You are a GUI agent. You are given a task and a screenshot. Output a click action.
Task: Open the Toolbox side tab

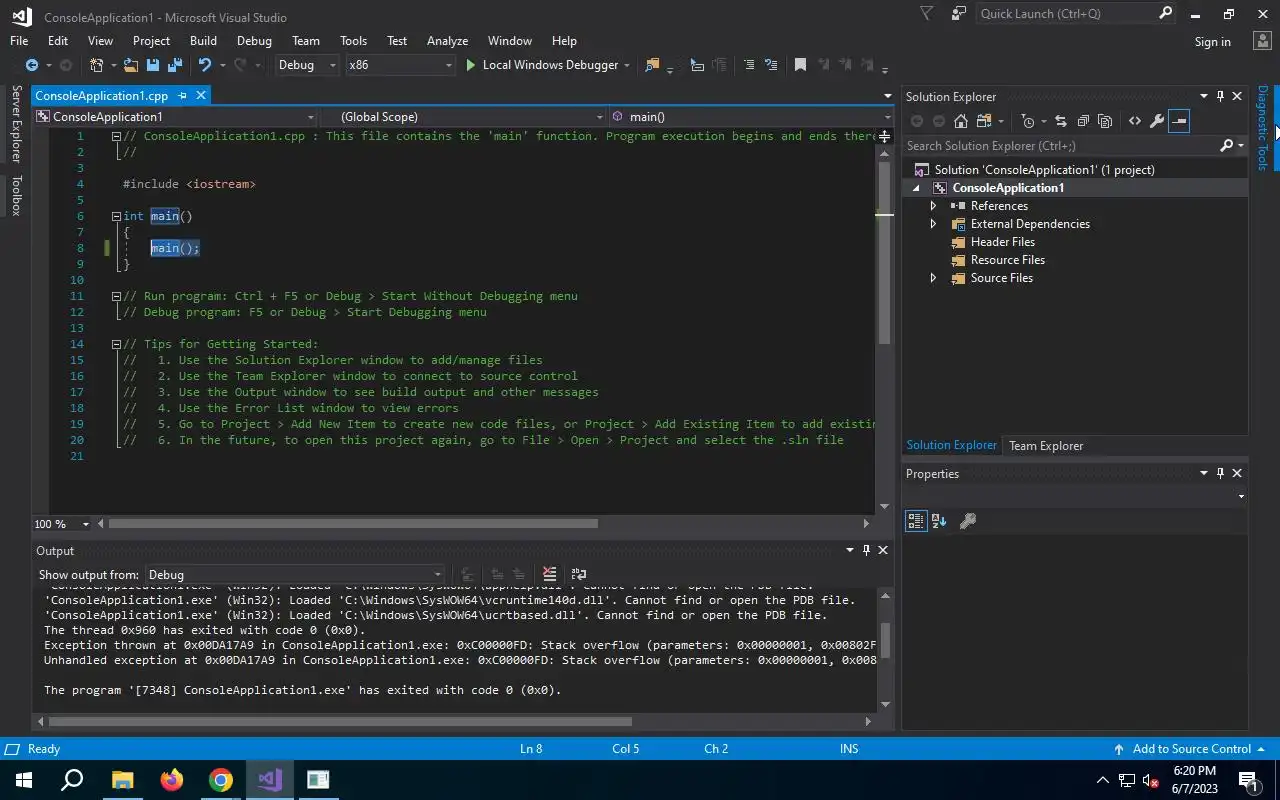coord(16,195)
